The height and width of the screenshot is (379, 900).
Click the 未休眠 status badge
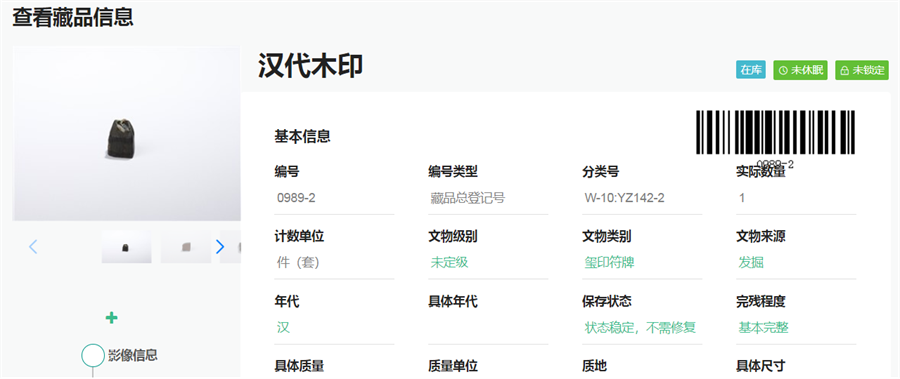coord(800,70)
